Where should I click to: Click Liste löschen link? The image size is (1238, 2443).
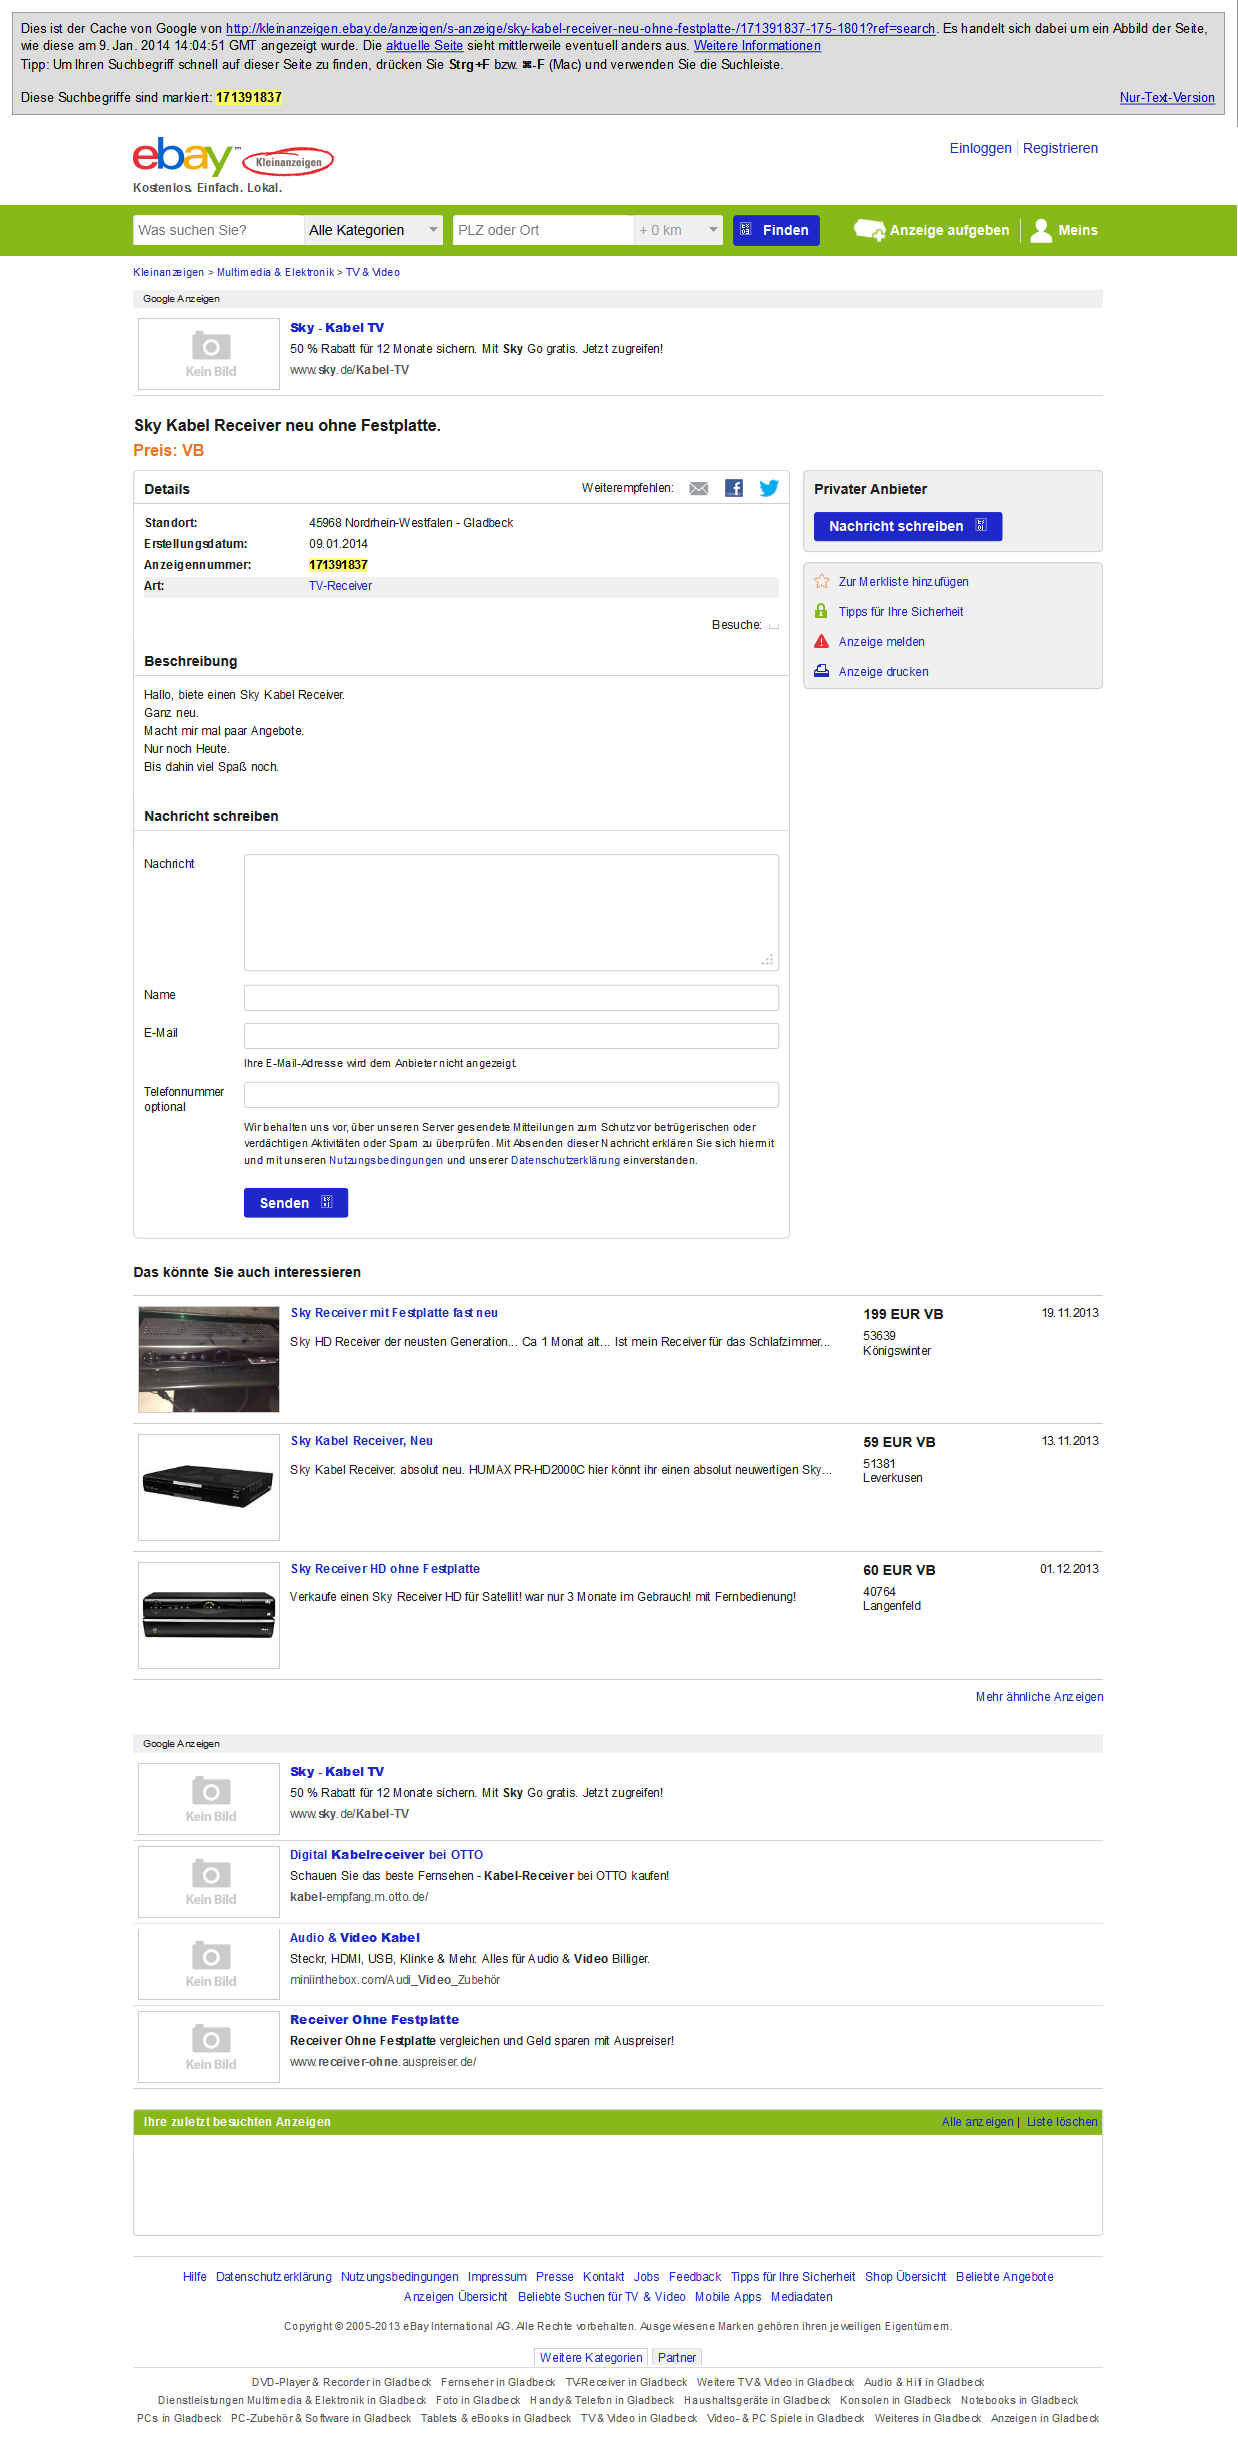pyautogui.click(x=1062, y=2121)
